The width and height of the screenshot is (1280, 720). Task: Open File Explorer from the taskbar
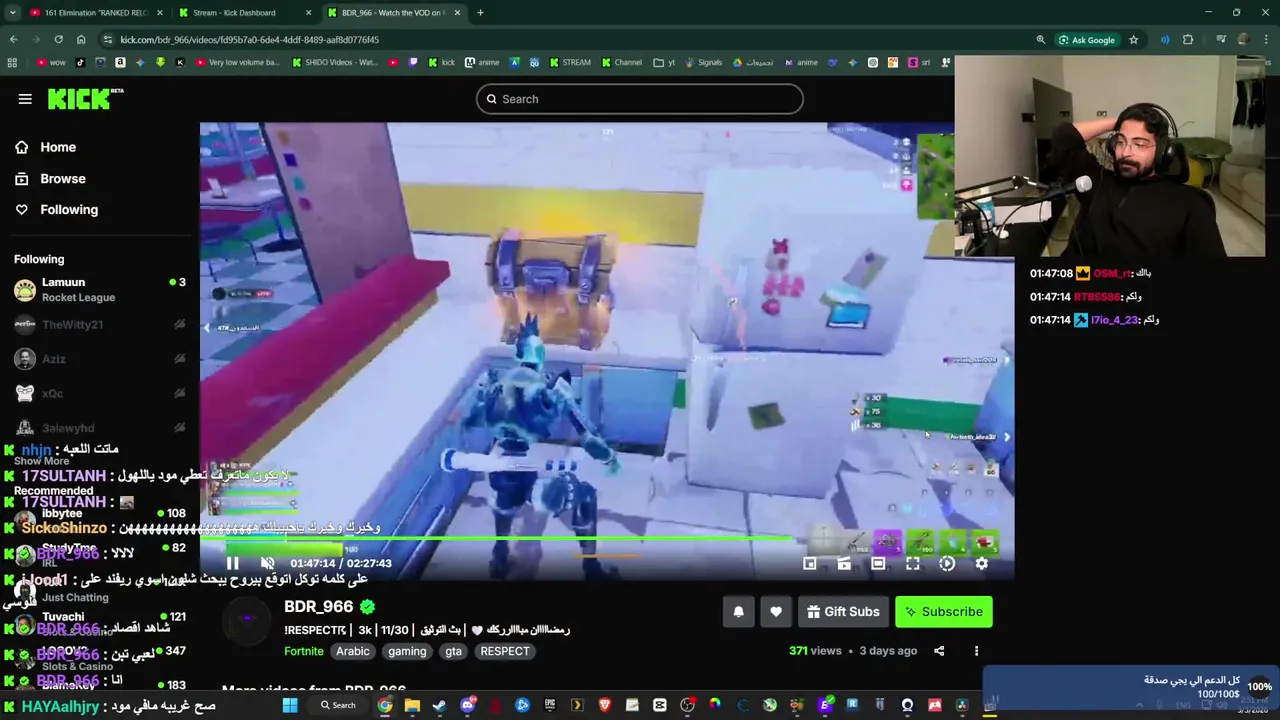click(412, 705)
